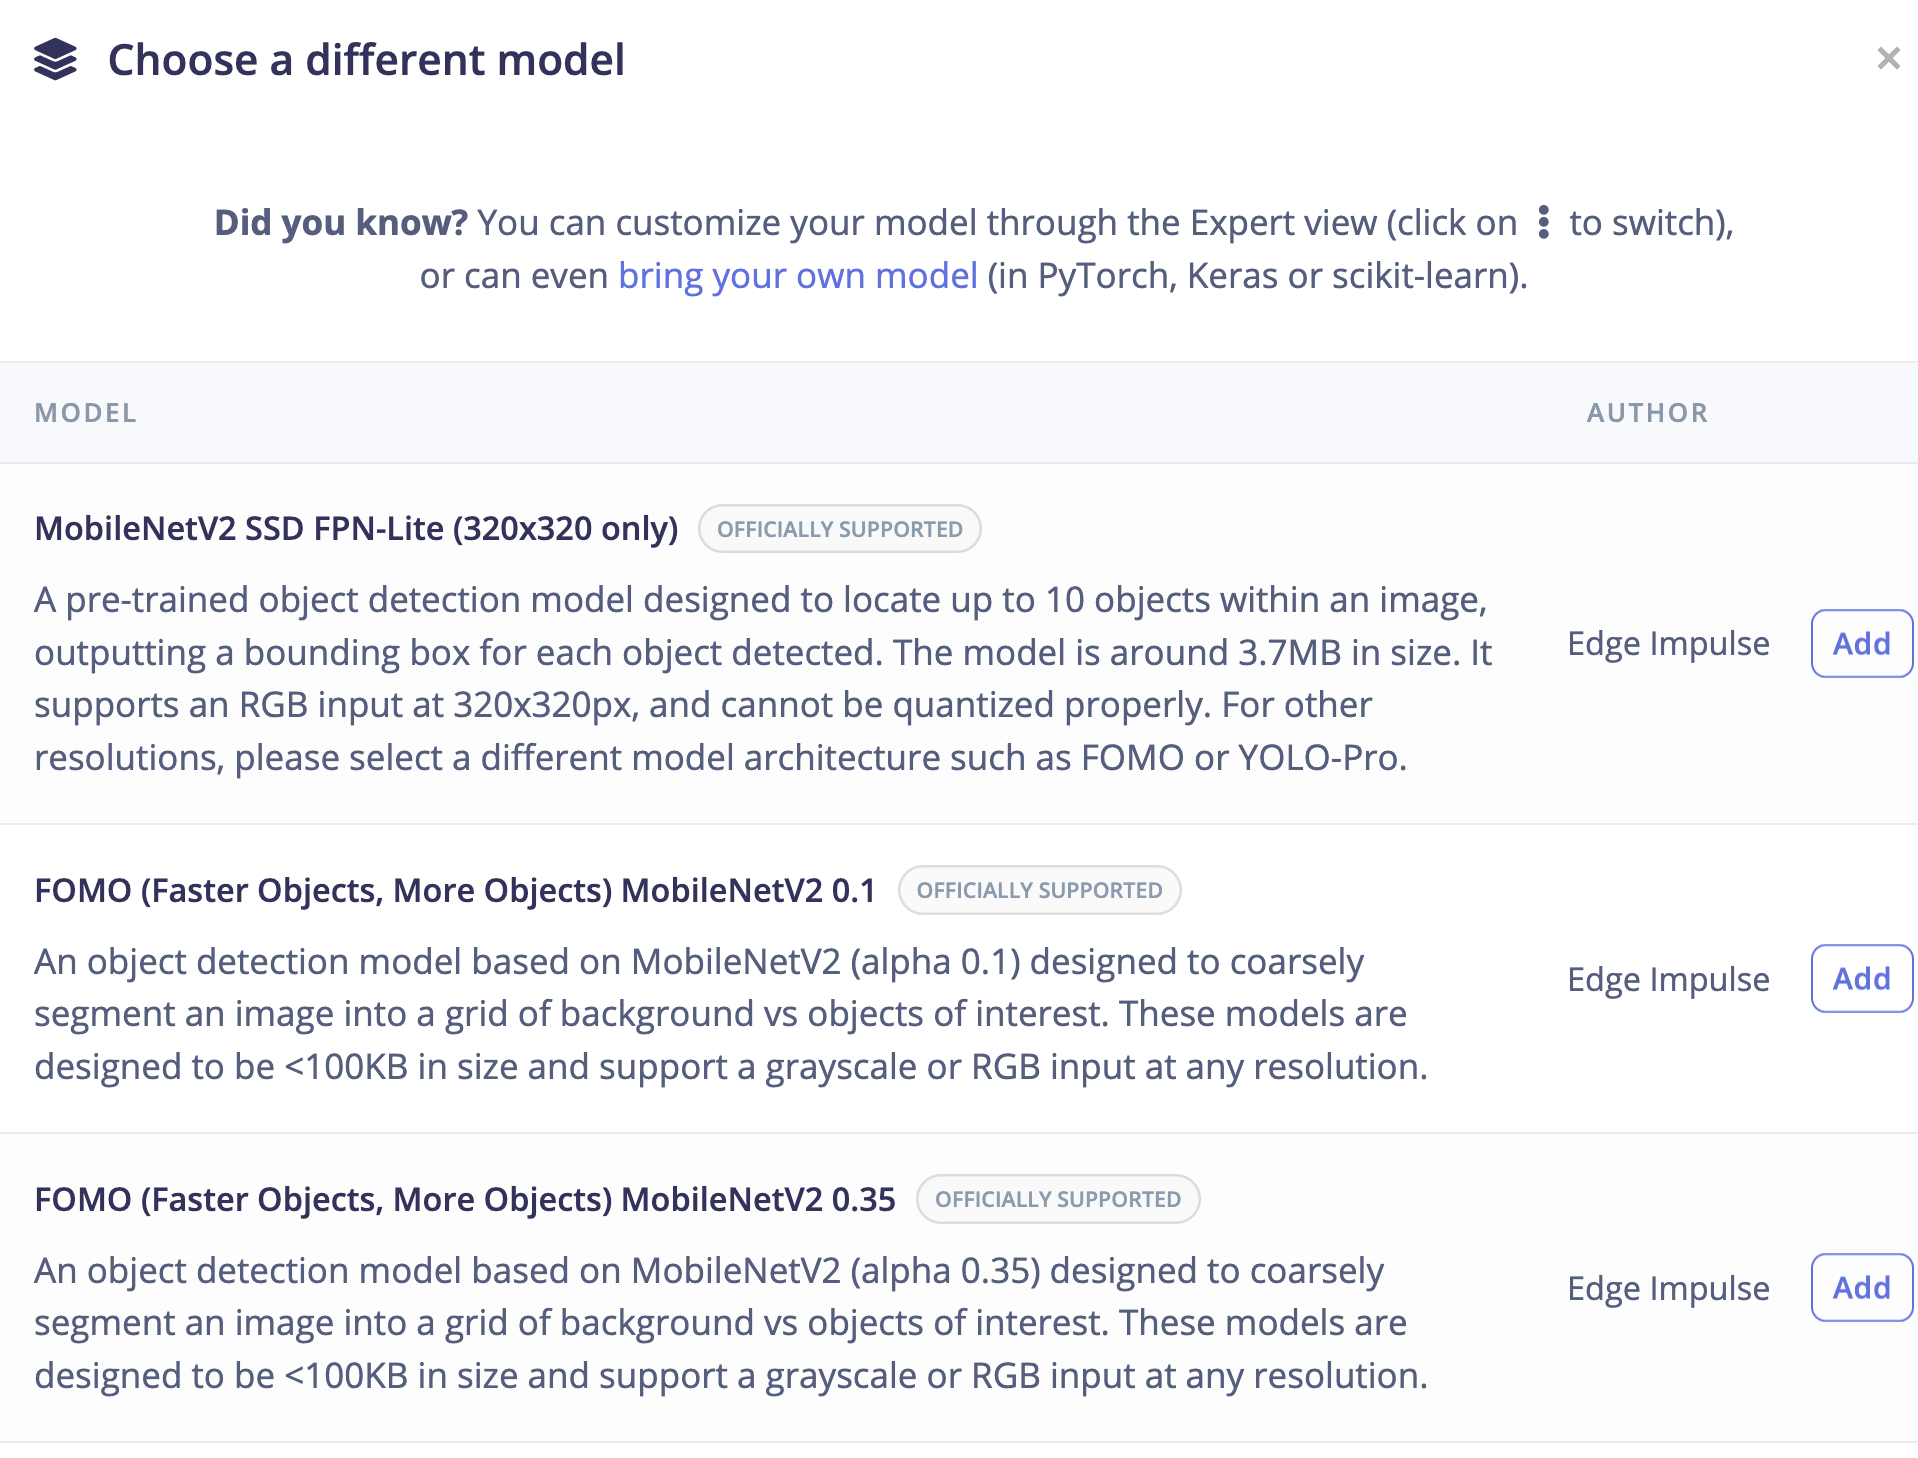Click the three-dot Expert view icon

point(1543,222)
